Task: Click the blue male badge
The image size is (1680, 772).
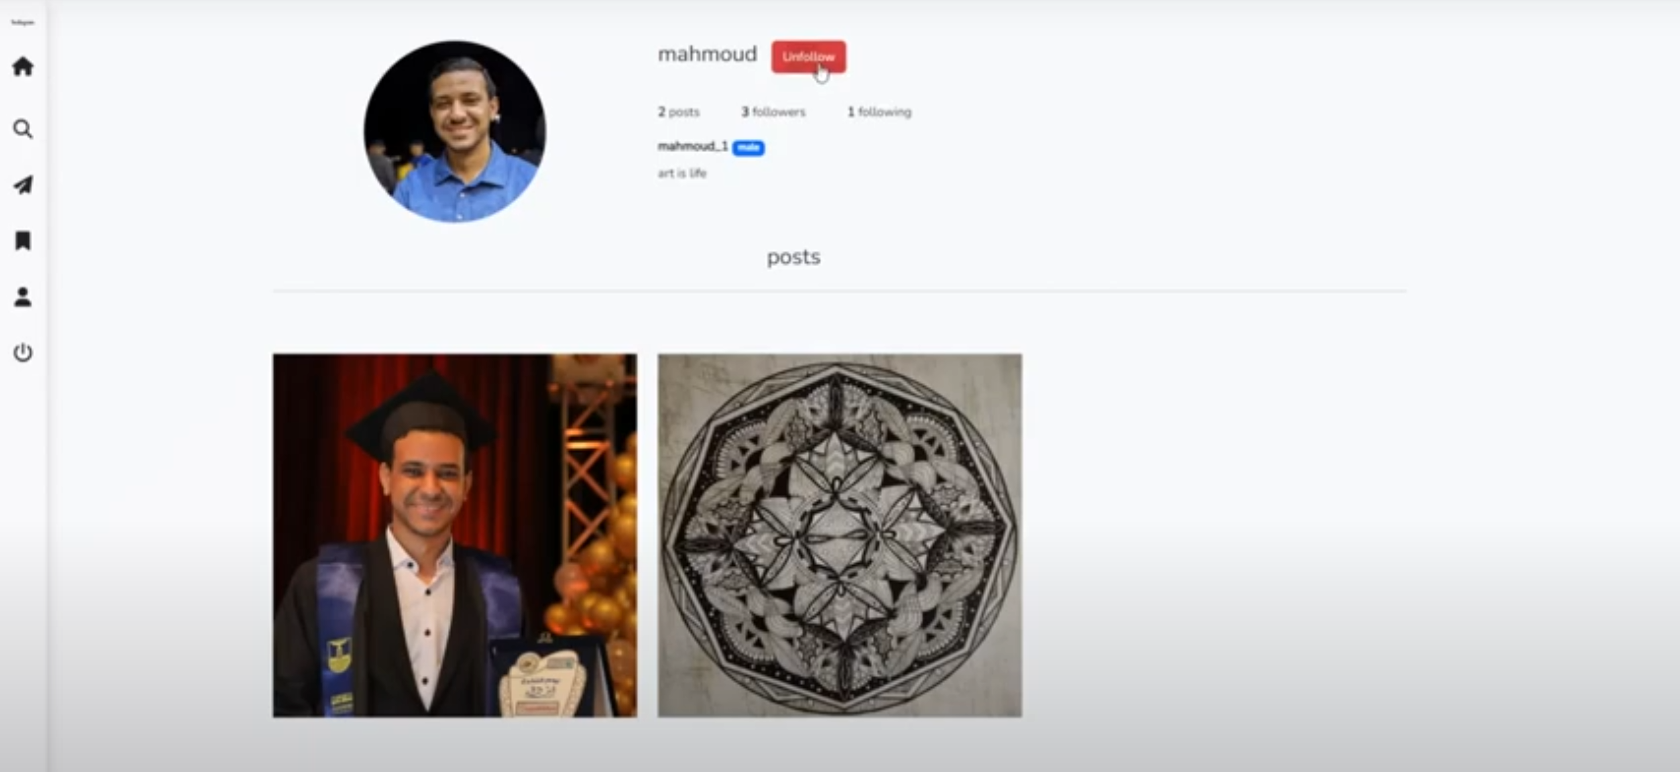Action: point(748,148)
